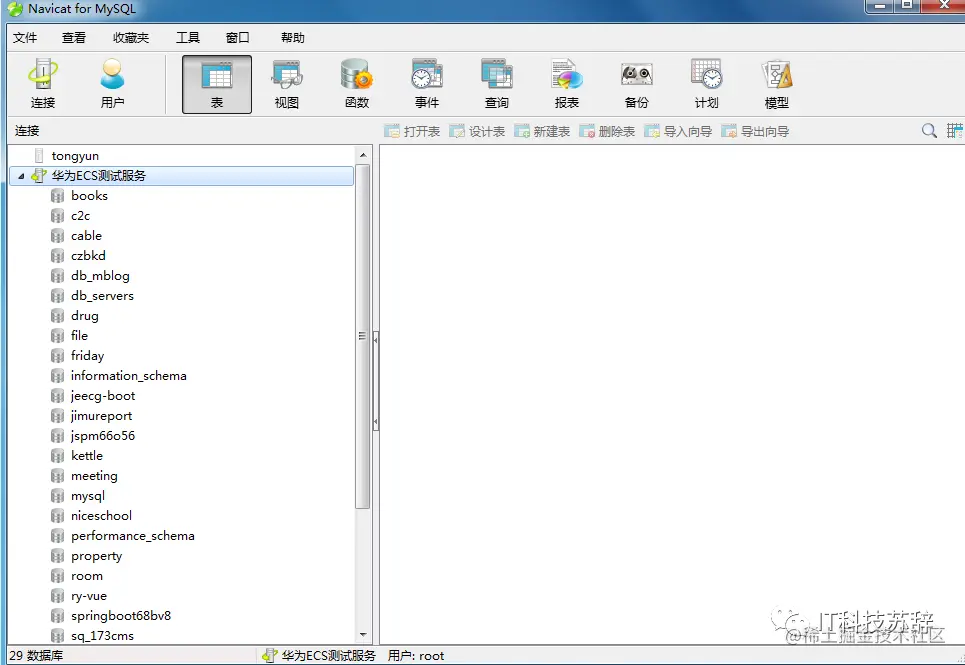
Task: Select the mysql database
Action: point(88,496)
